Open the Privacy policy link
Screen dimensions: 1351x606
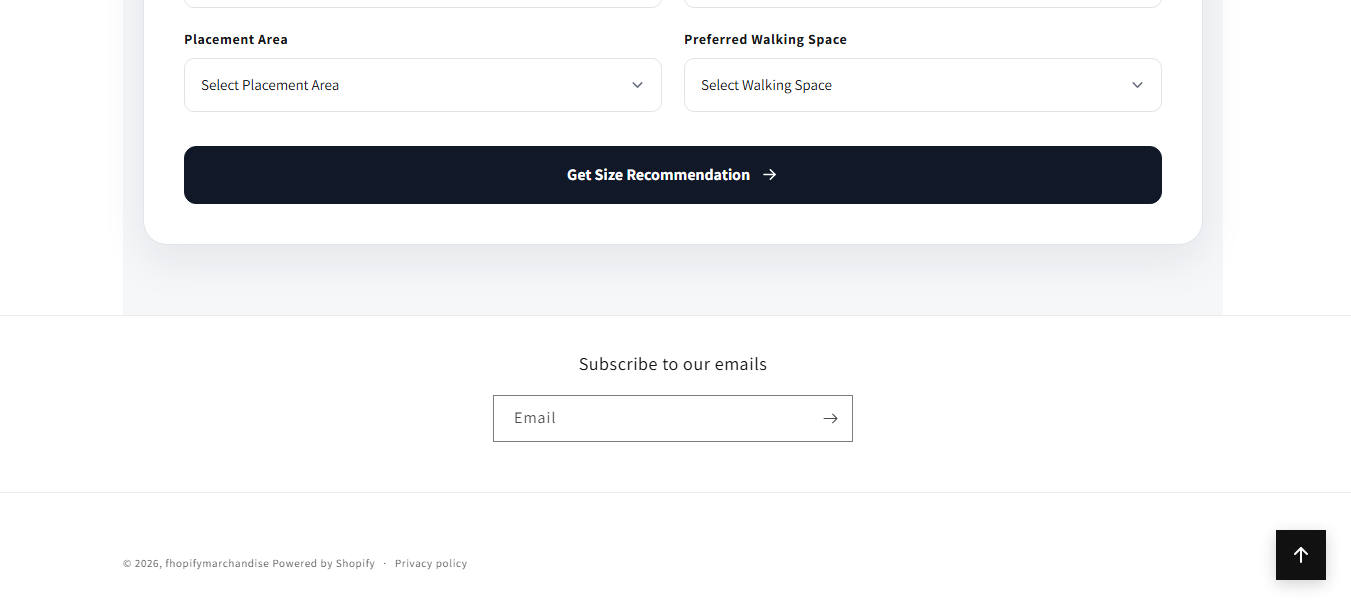431,564
